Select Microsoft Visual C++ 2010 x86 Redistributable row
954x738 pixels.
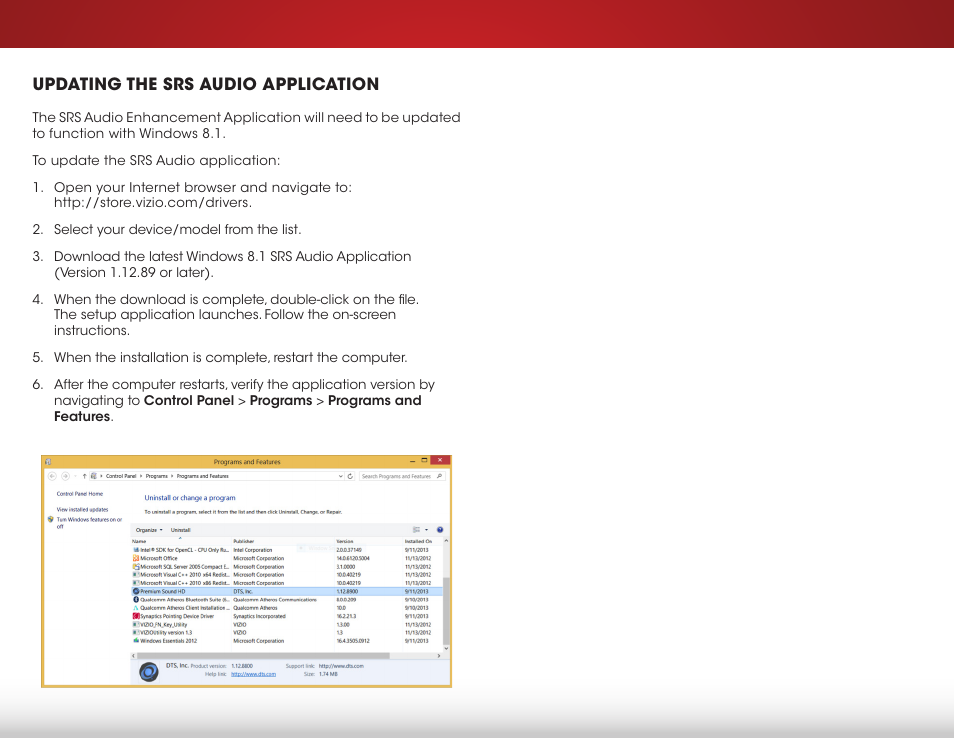point(287,583)
